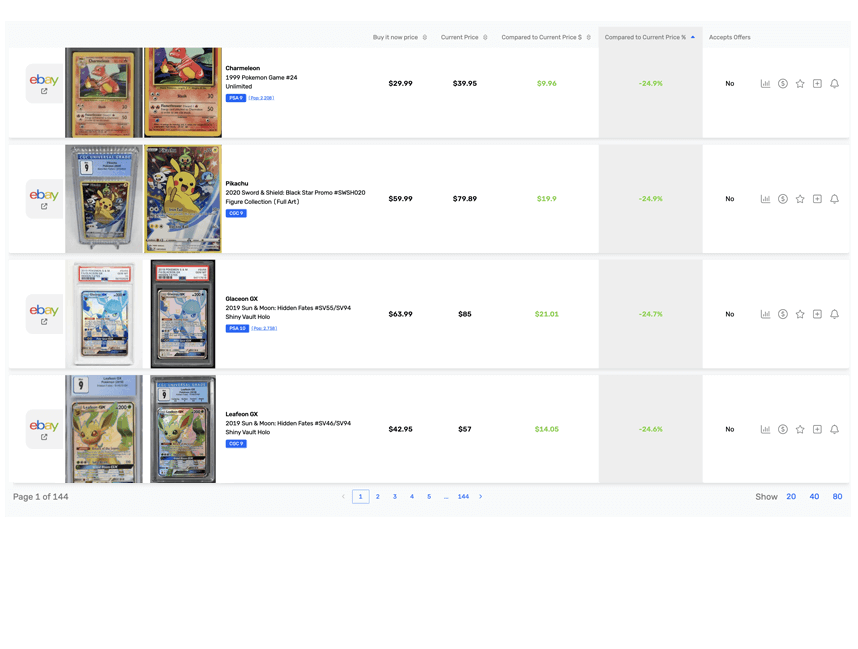Open price chart icon for Pikachu row

tap(765, 199)
